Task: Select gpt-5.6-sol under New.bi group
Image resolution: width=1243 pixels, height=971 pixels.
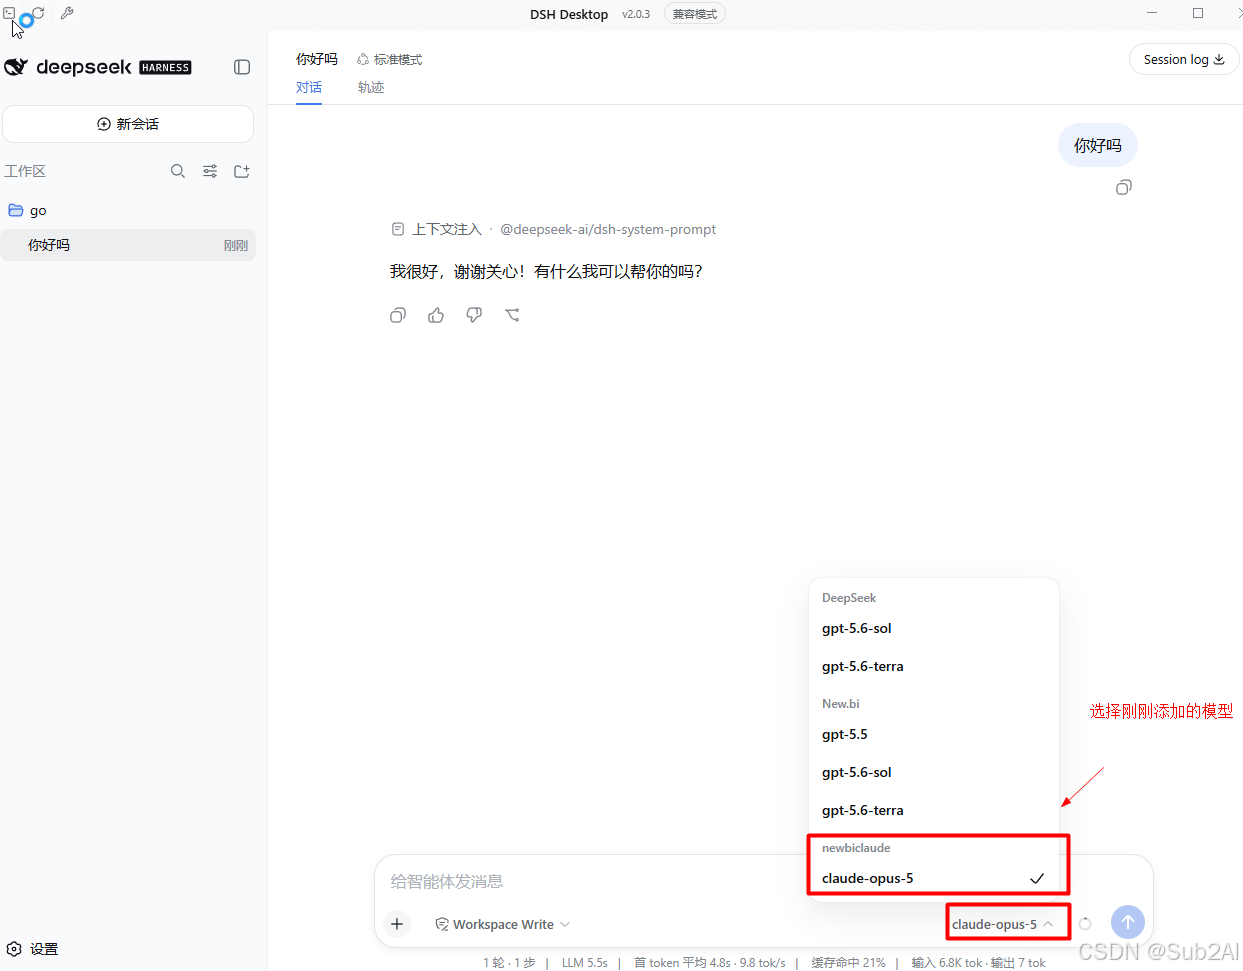Action: (x=933, y=773)
